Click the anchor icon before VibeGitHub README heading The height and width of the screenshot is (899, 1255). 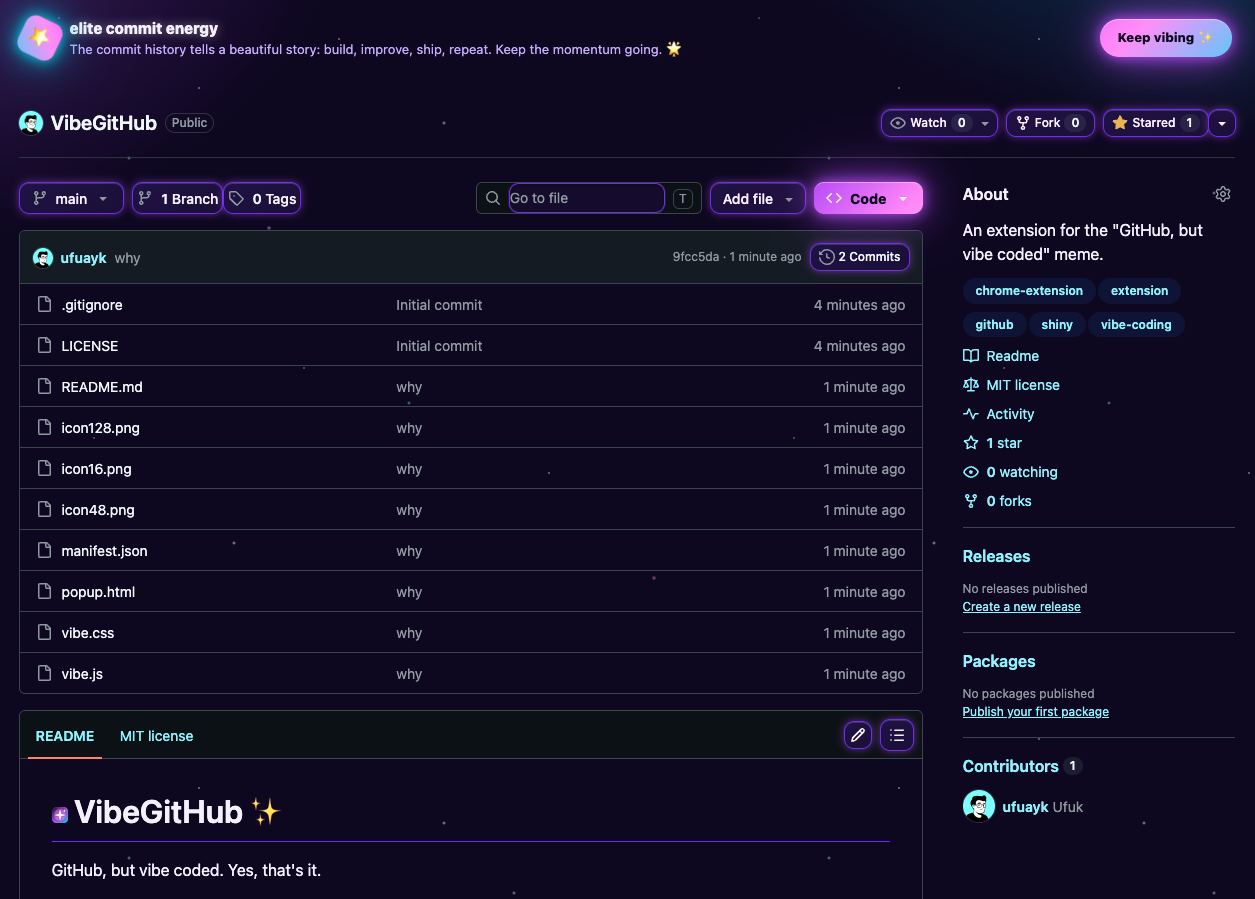60,815
